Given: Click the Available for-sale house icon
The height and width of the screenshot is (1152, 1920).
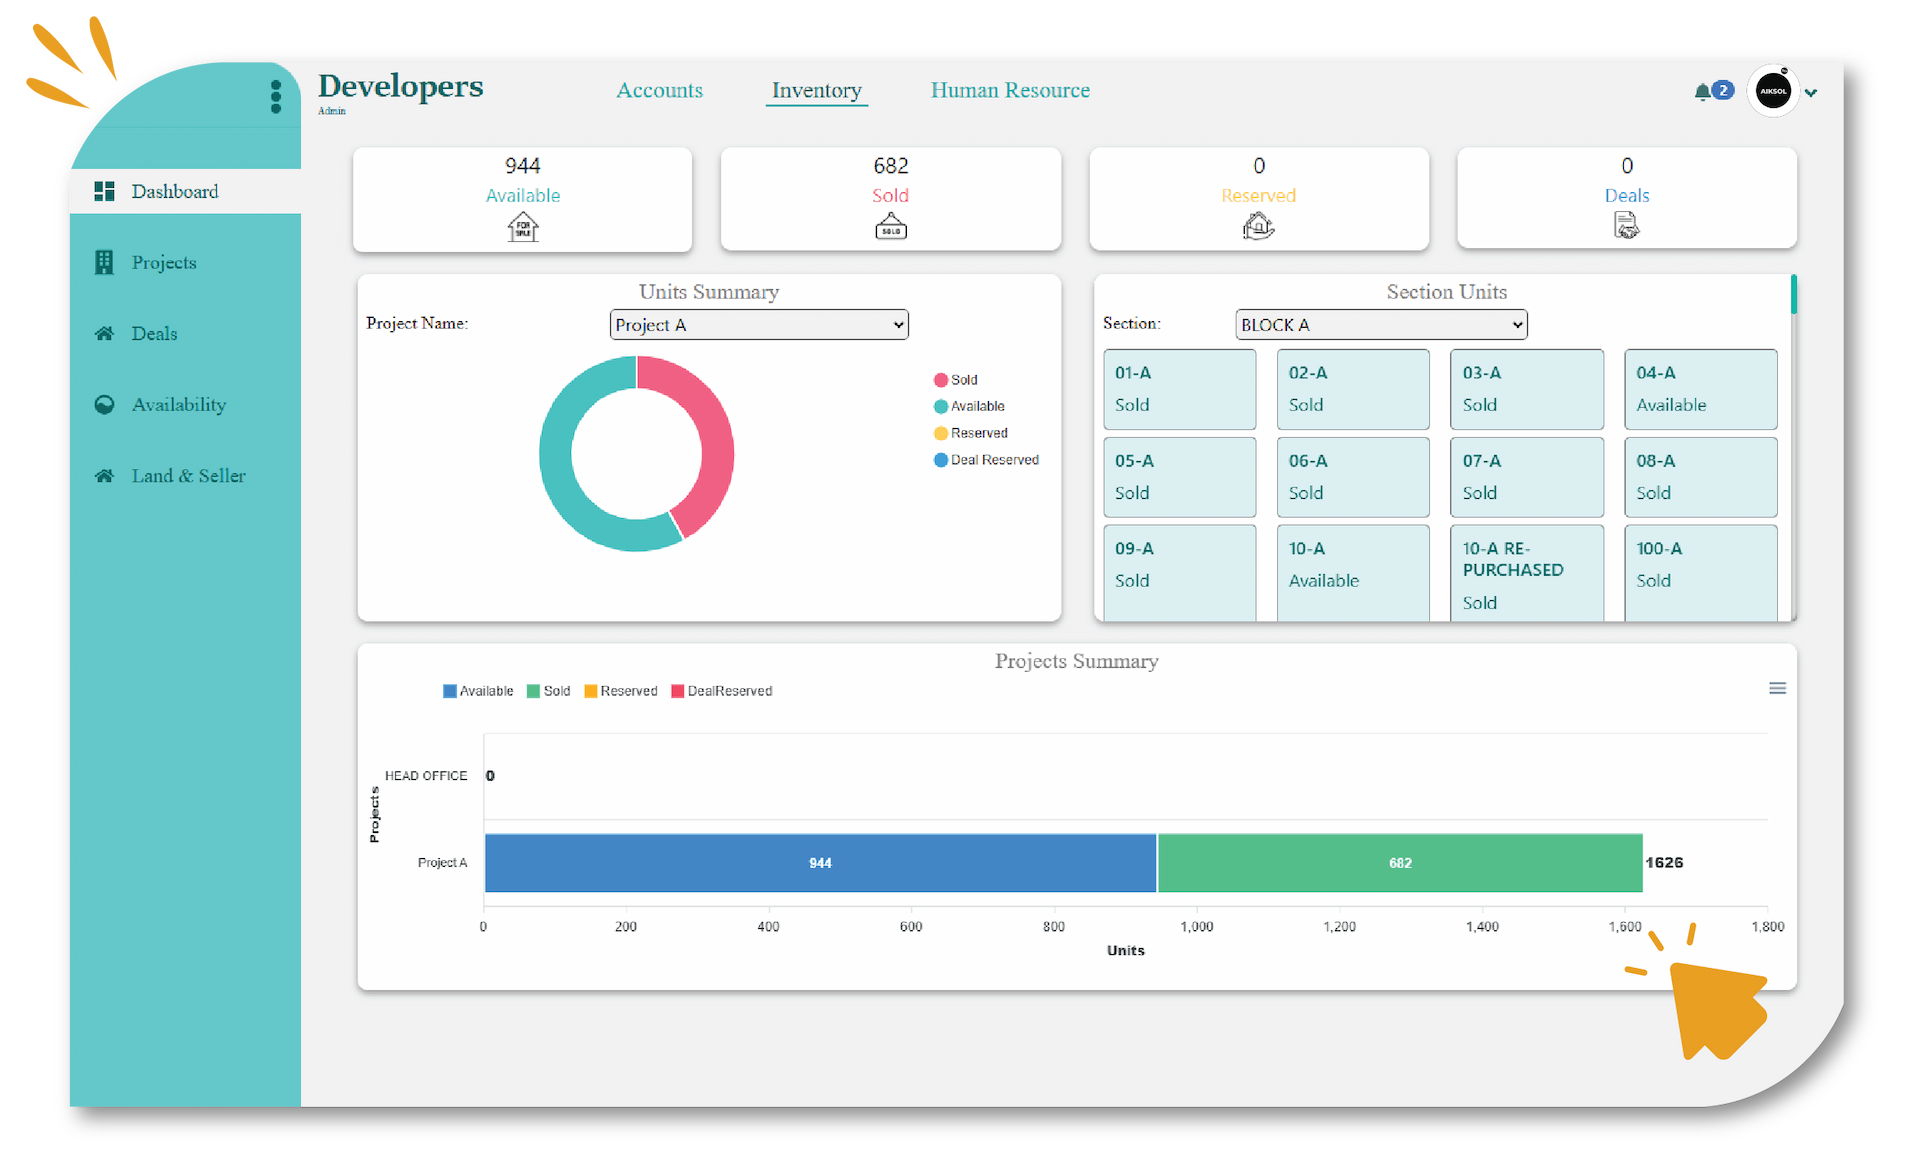Looking at the screenshot, I should 522,227.
